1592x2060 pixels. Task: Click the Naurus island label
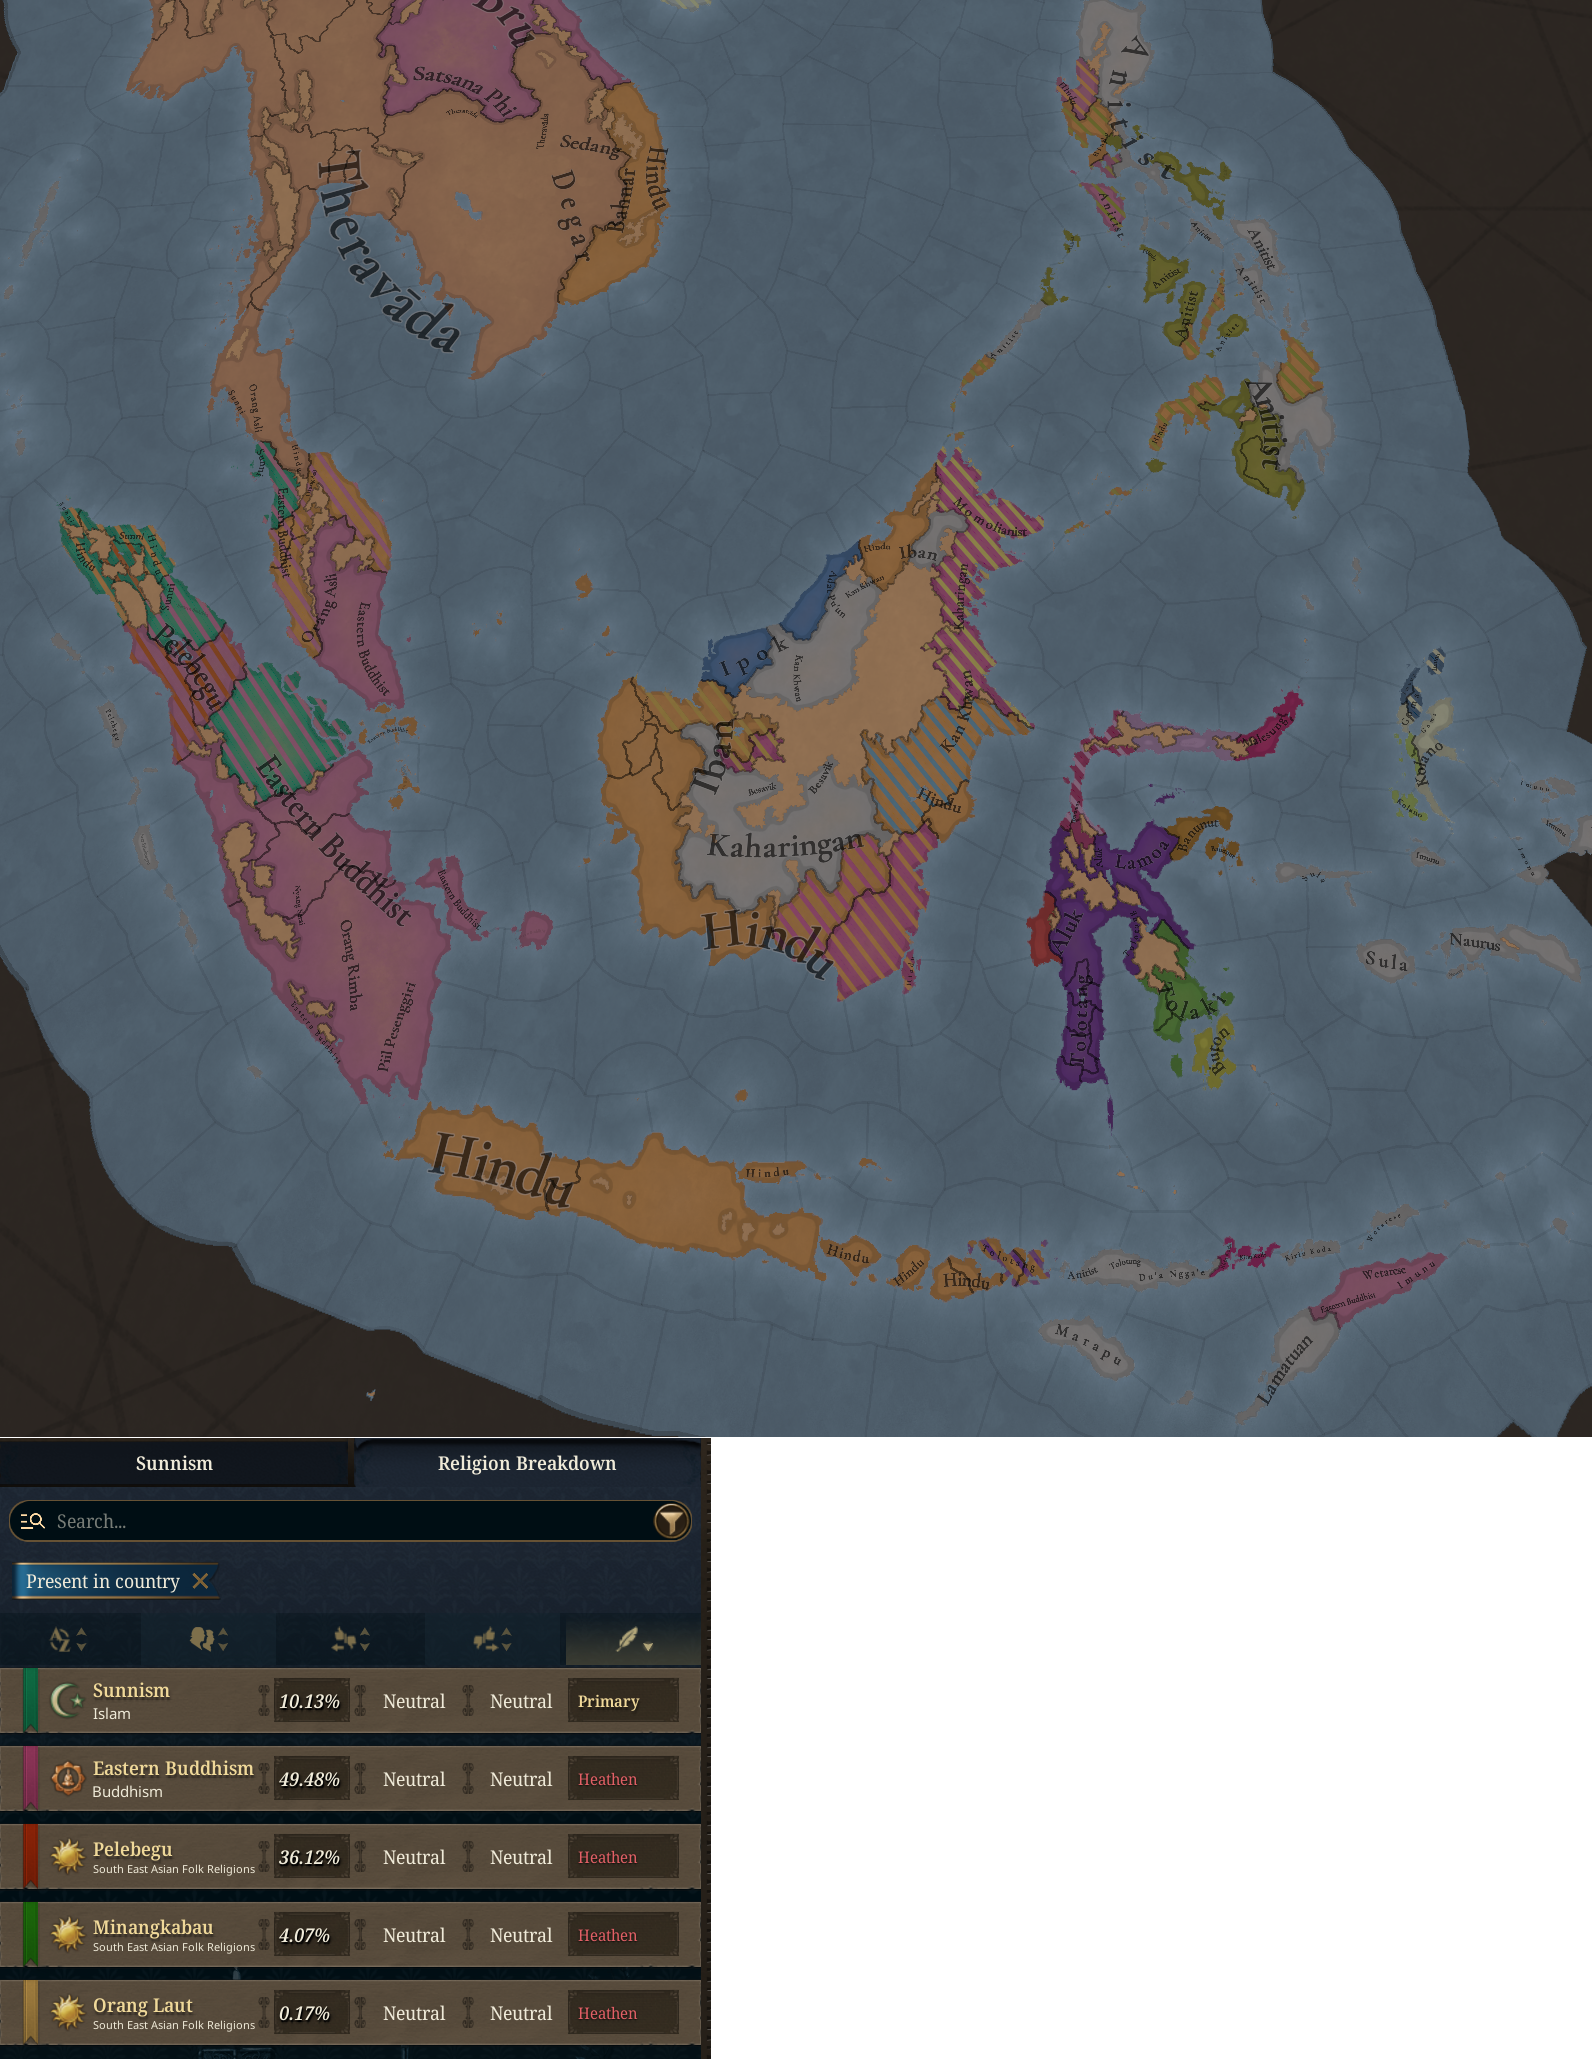pyautogui.click(x=1475, y=941)
